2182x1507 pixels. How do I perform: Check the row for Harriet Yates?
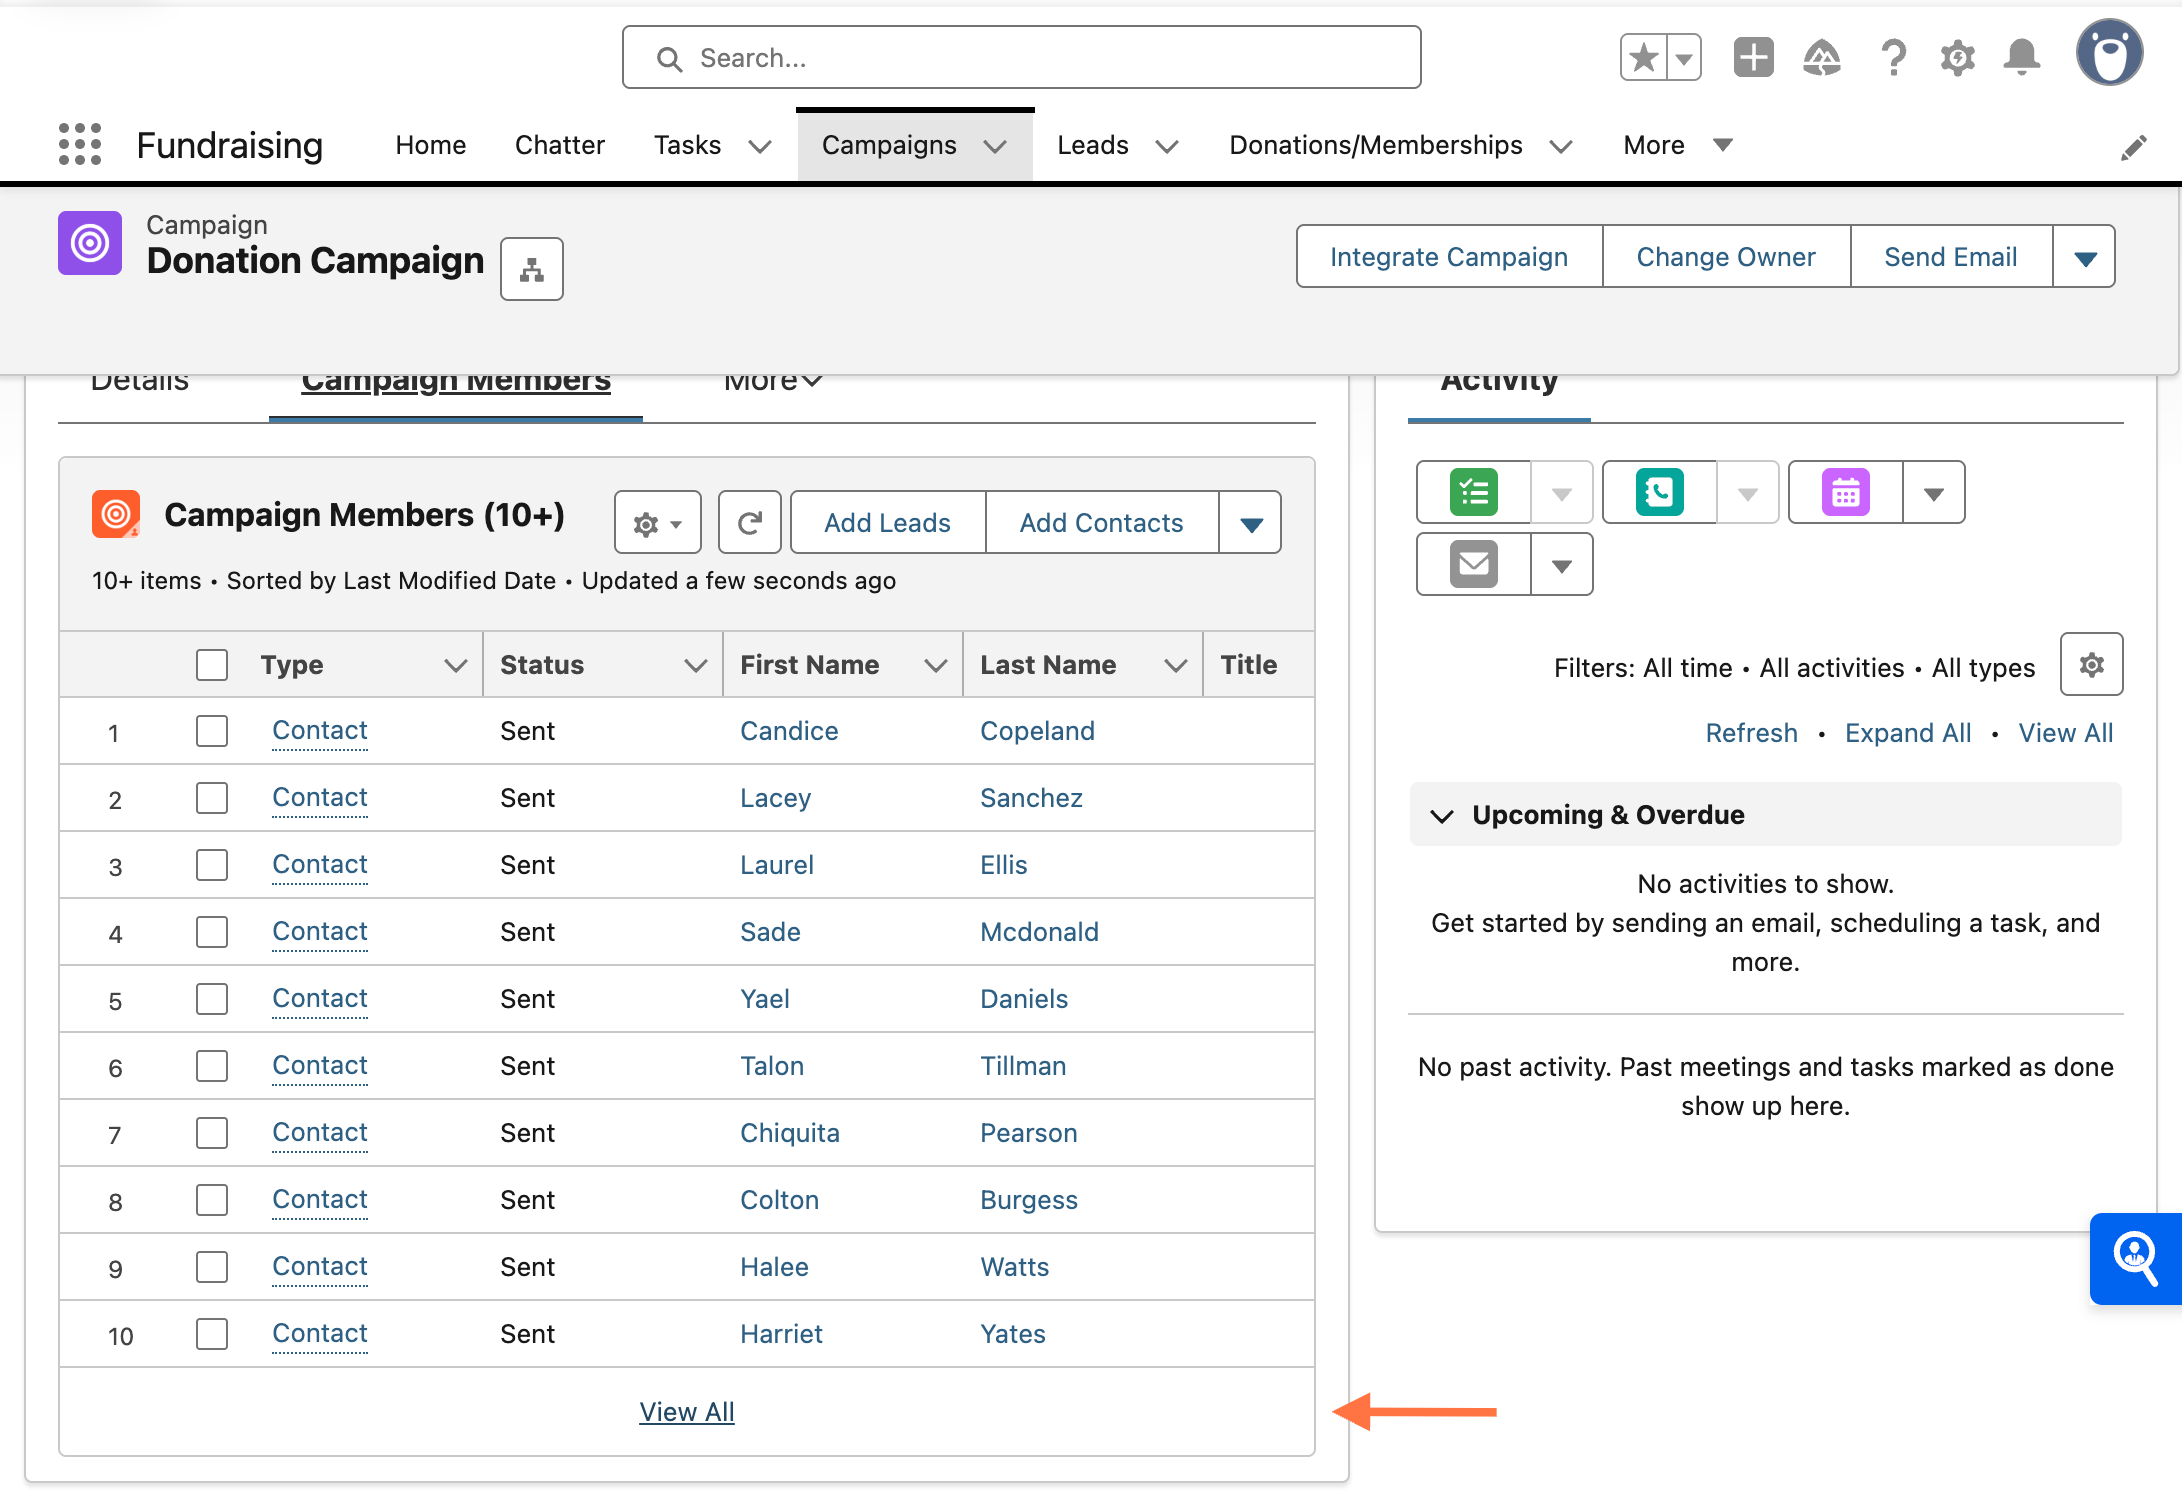point(212,1334)
